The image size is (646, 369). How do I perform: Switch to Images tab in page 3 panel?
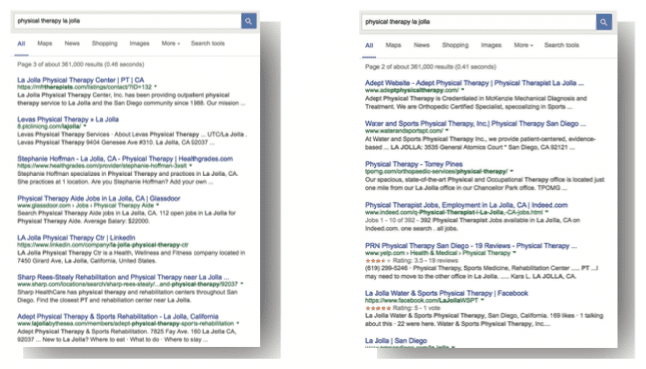click(139, 43)
